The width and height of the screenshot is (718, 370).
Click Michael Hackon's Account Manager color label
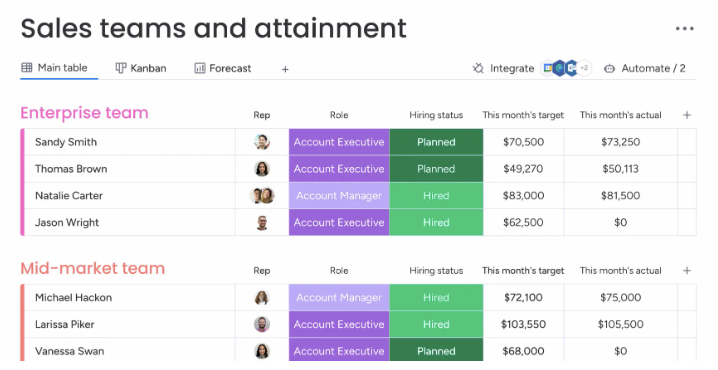click(x=339, y=298)
